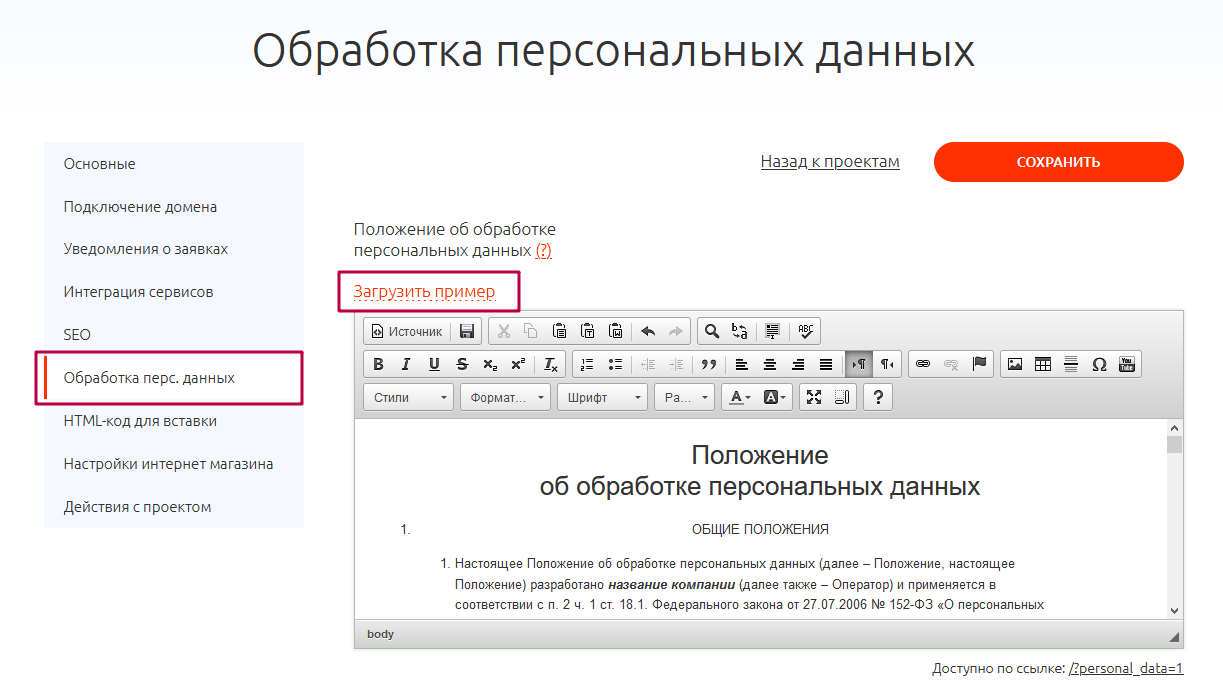Screen dimensions: 1223x699
Task: Toggle superscript formatting
Action: click(x=518, y=364)
